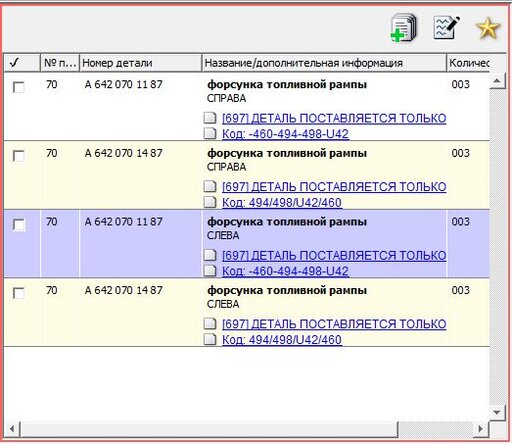
Task: Click the document icon beside the first [697] note
Action: click(x=210, y=118)
